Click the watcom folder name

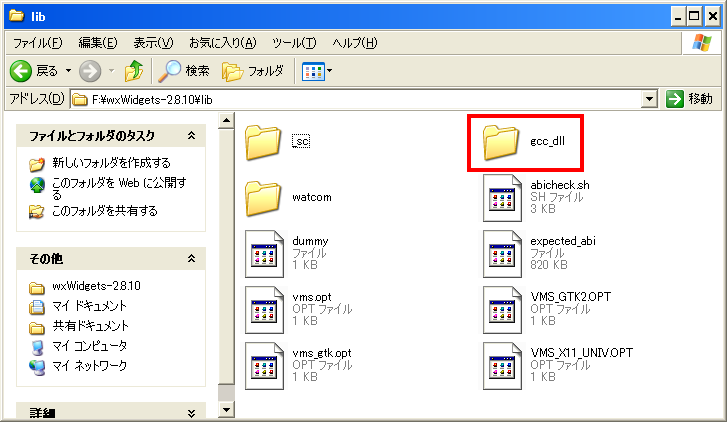(x=312, y=197)
